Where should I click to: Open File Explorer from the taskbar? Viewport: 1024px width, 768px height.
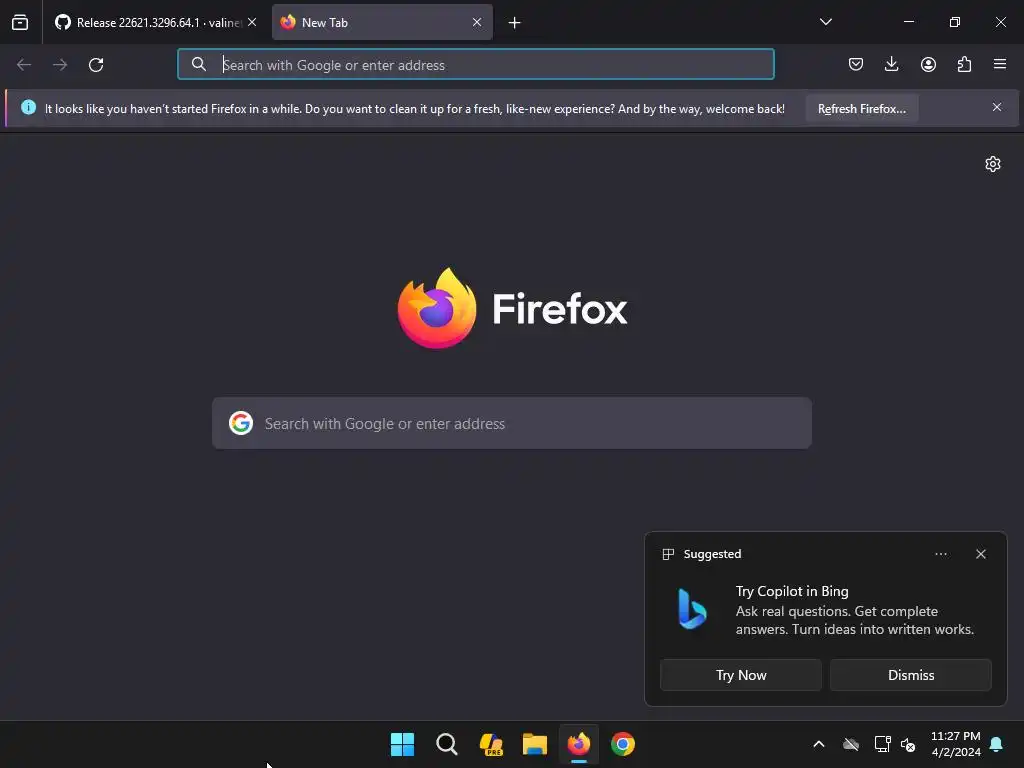click(535, 744)
